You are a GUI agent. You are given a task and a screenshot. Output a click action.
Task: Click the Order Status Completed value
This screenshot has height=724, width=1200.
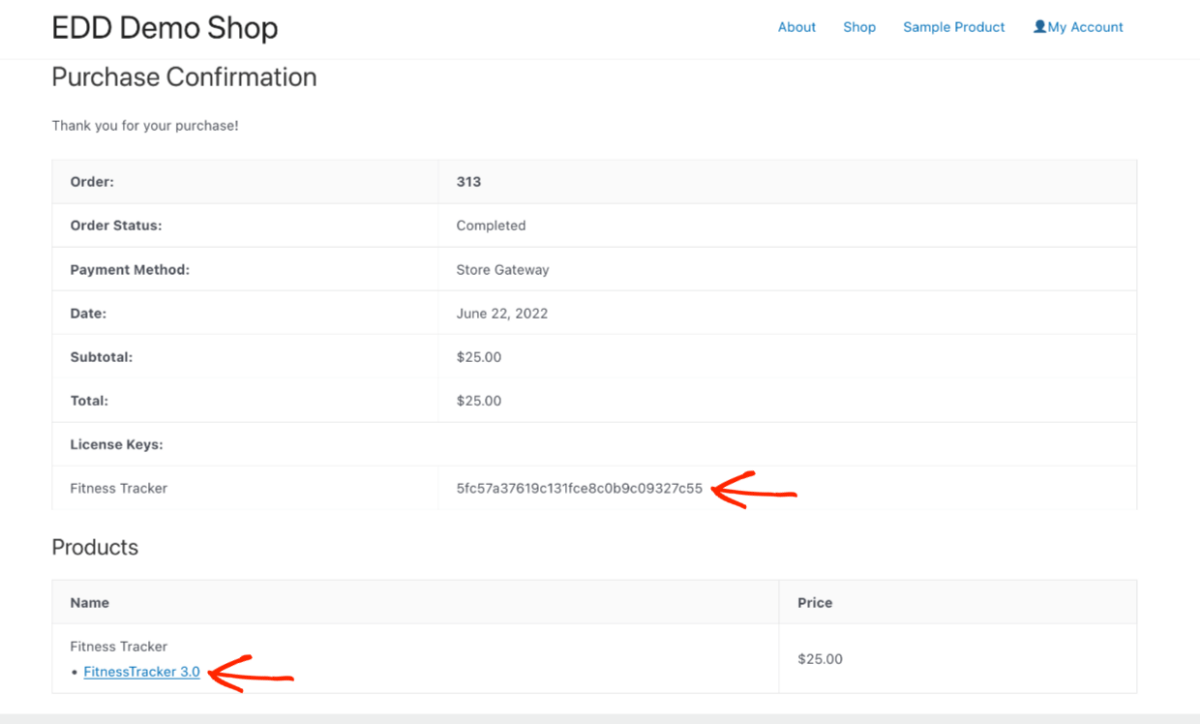[491, 225]
